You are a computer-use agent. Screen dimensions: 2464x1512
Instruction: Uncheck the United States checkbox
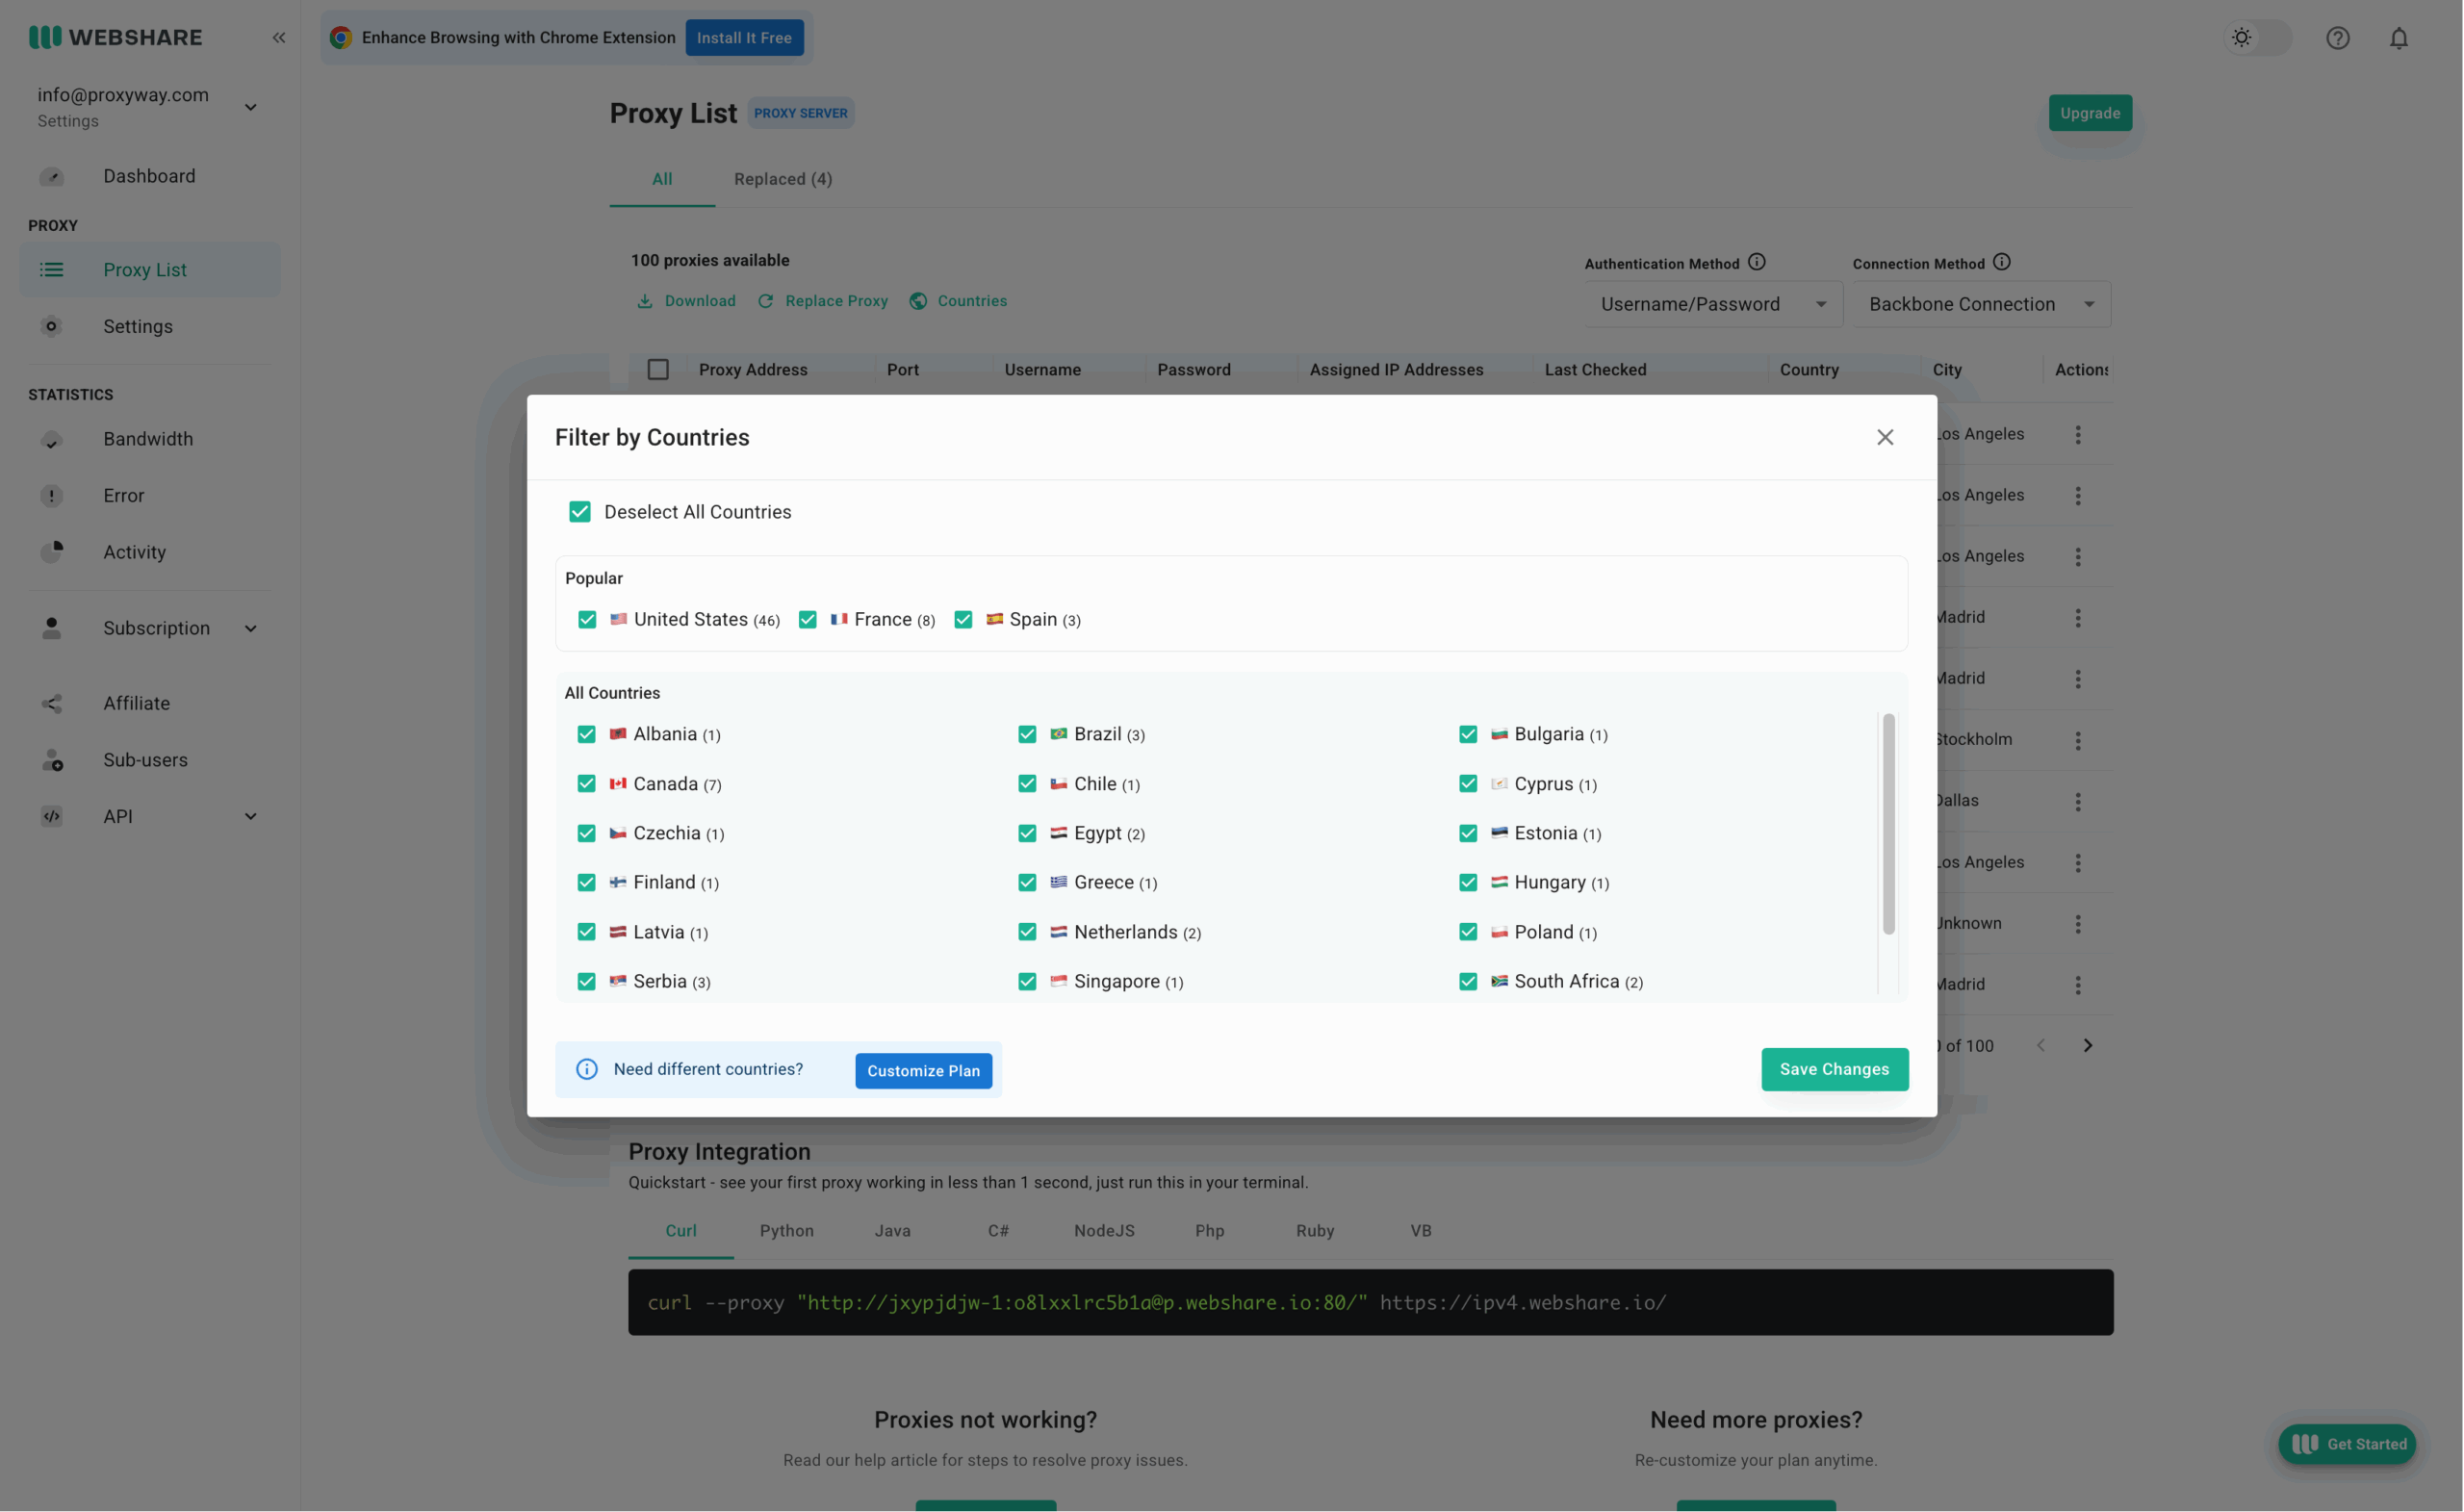pyautogui.click(x=587, y=620)
